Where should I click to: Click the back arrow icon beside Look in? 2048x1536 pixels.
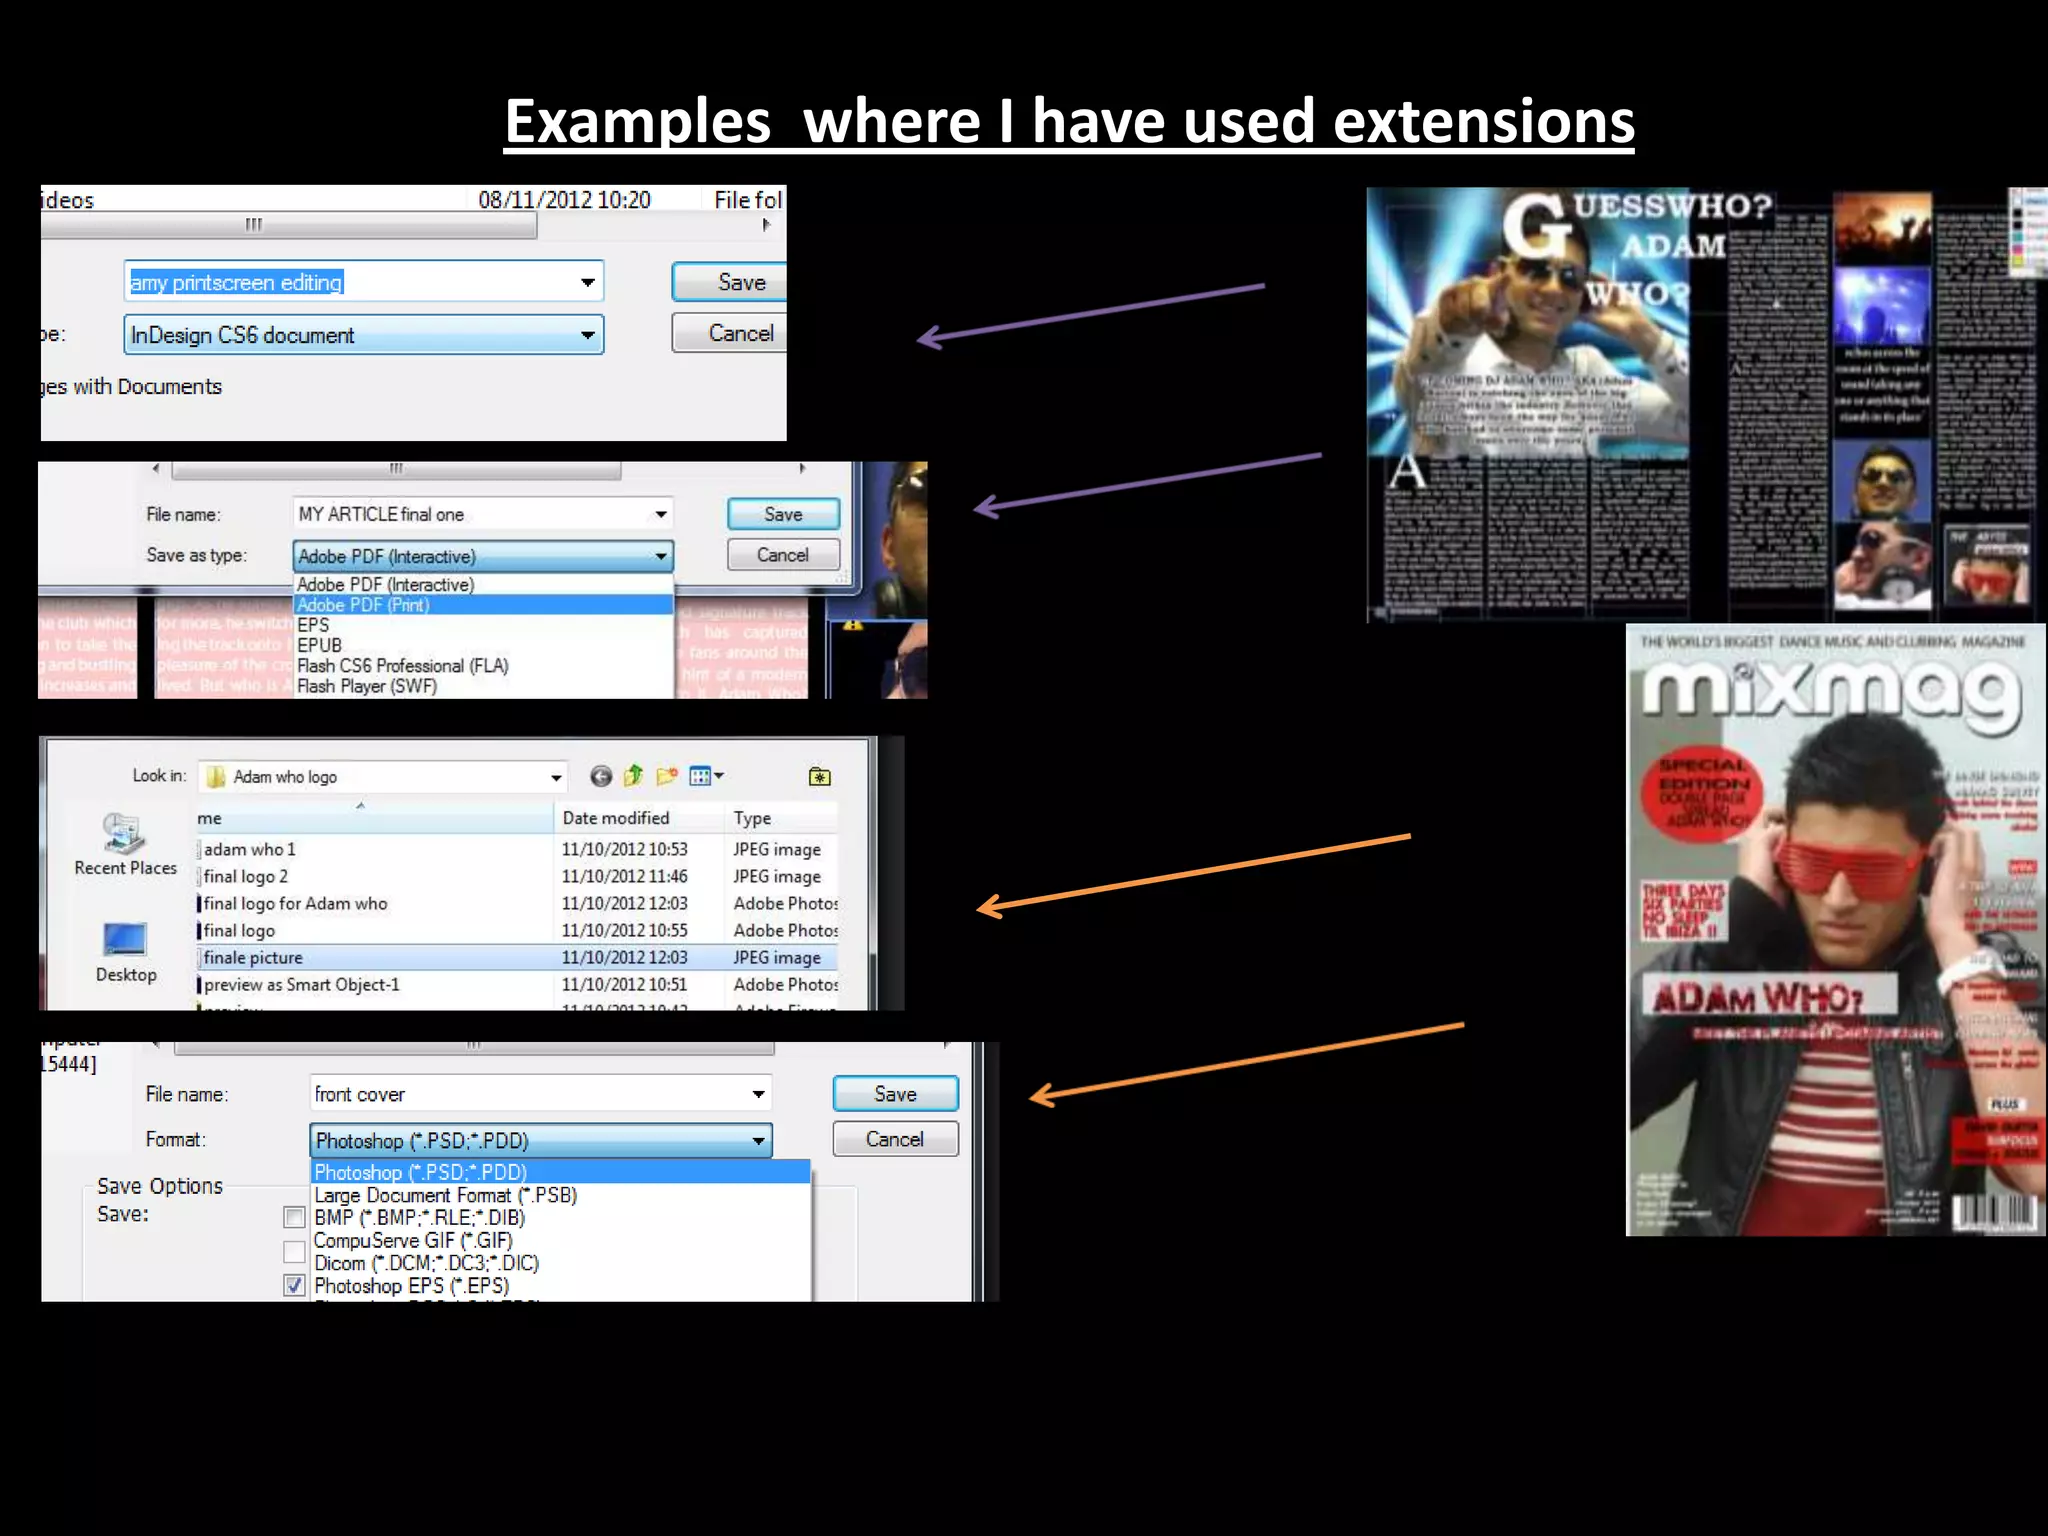point(601,776)
